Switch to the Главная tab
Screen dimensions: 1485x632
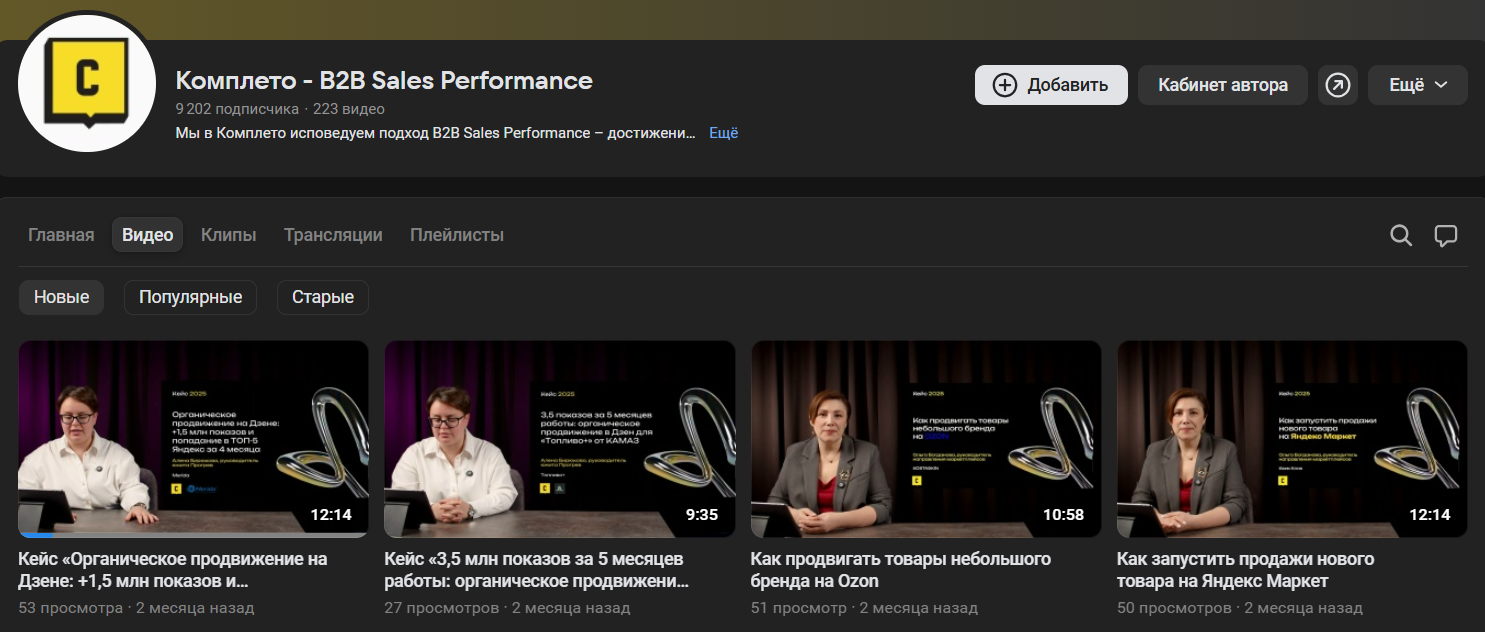[61, 235]
